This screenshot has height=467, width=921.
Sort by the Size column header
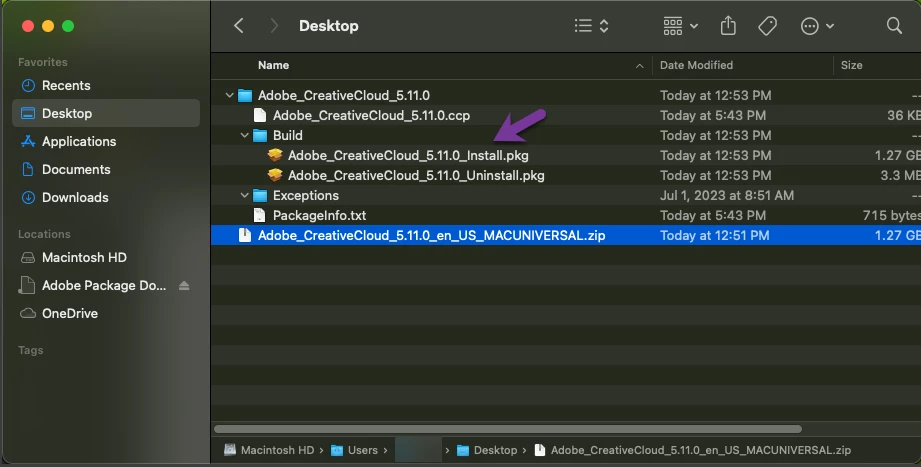pyautogui.click(x=851, y=65)
